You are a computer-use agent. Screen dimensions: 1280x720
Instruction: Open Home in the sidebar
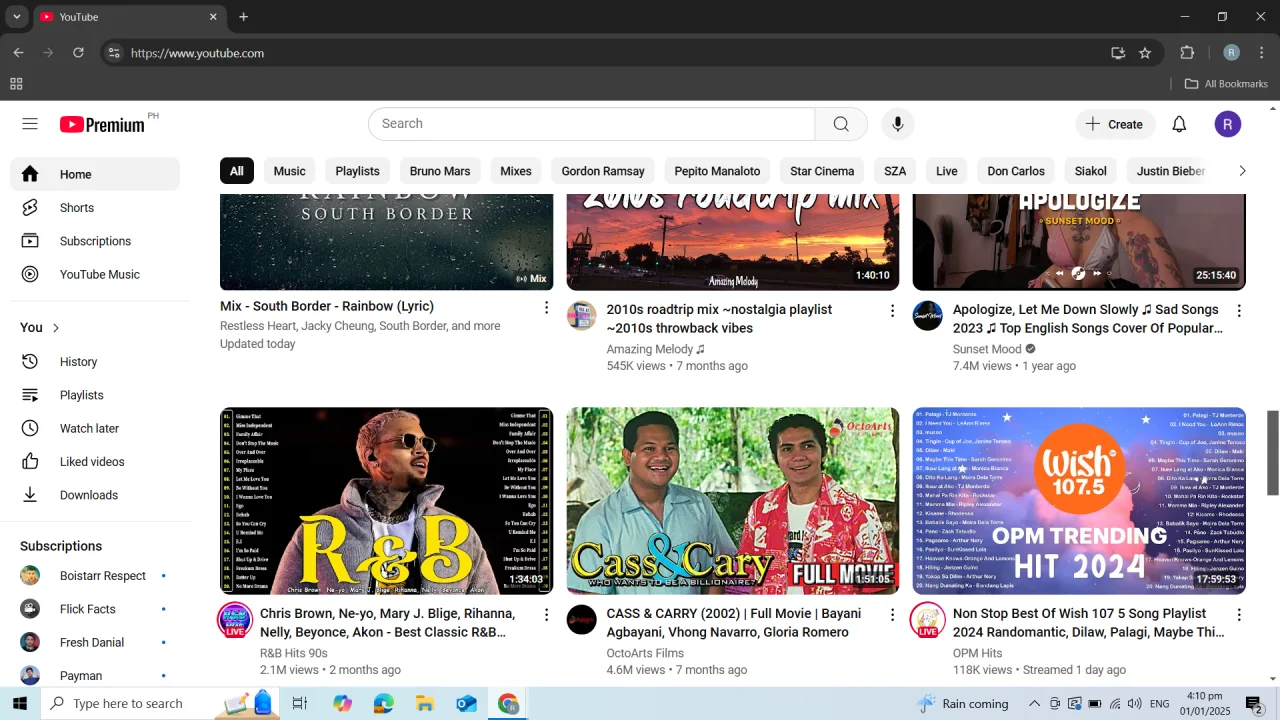(x=95, y=174)
